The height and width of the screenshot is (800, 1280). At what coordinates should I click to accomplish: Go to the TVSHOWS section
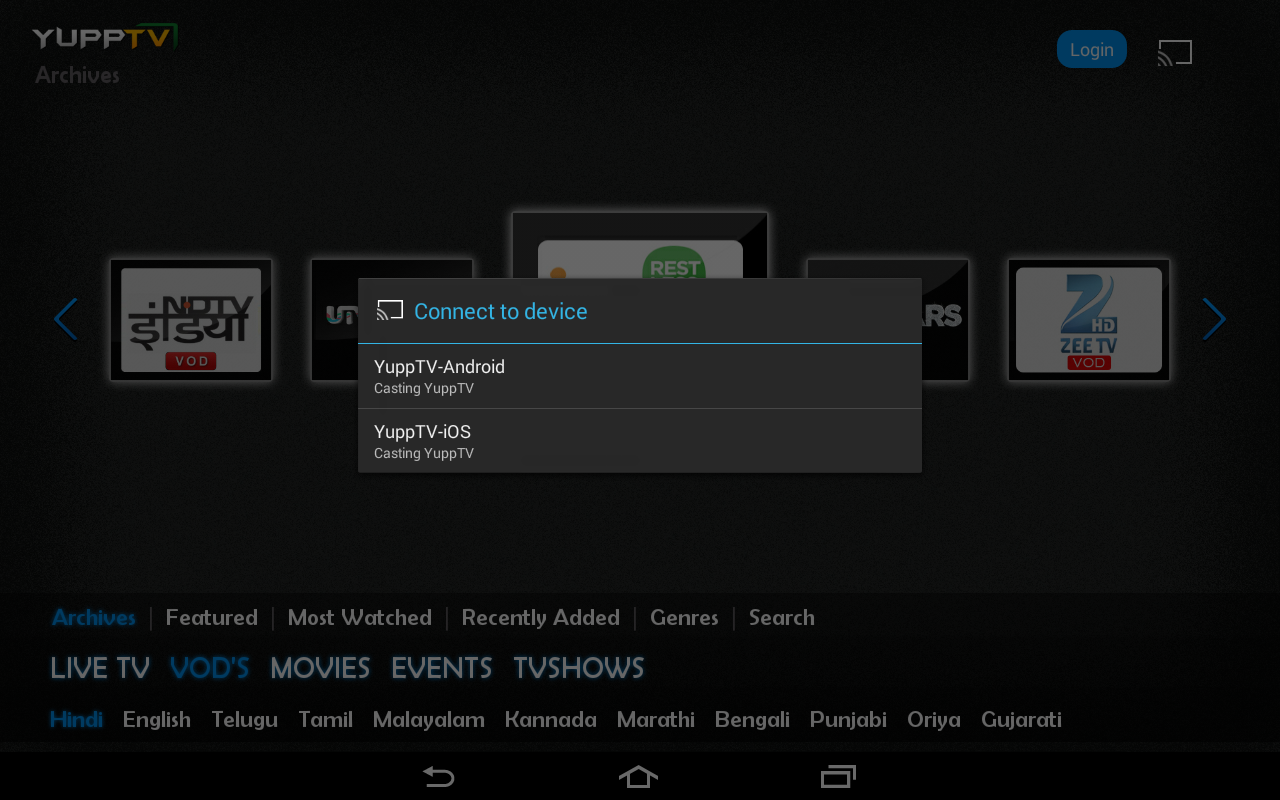click(x=579, y=668)
